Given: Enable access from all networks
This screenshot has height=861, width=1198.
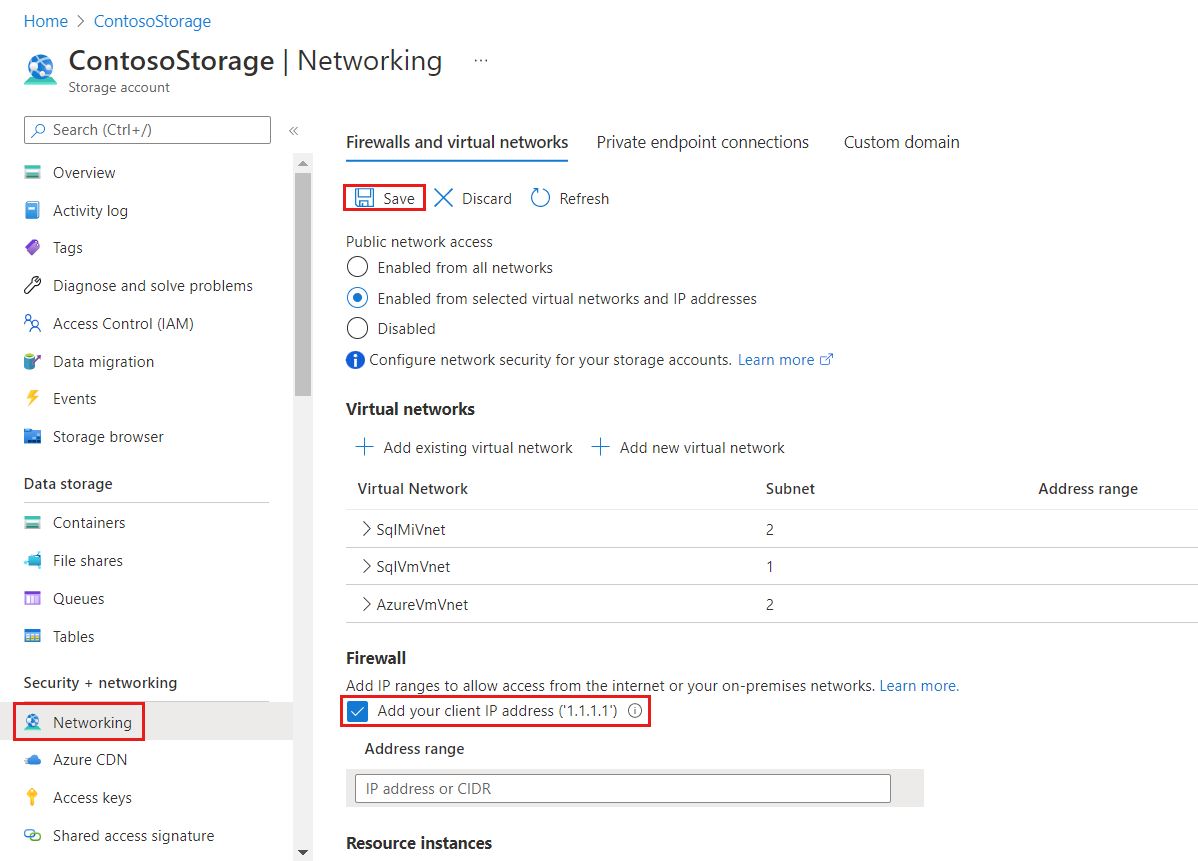Looking at the screenshot, I should tap(357, 267).
